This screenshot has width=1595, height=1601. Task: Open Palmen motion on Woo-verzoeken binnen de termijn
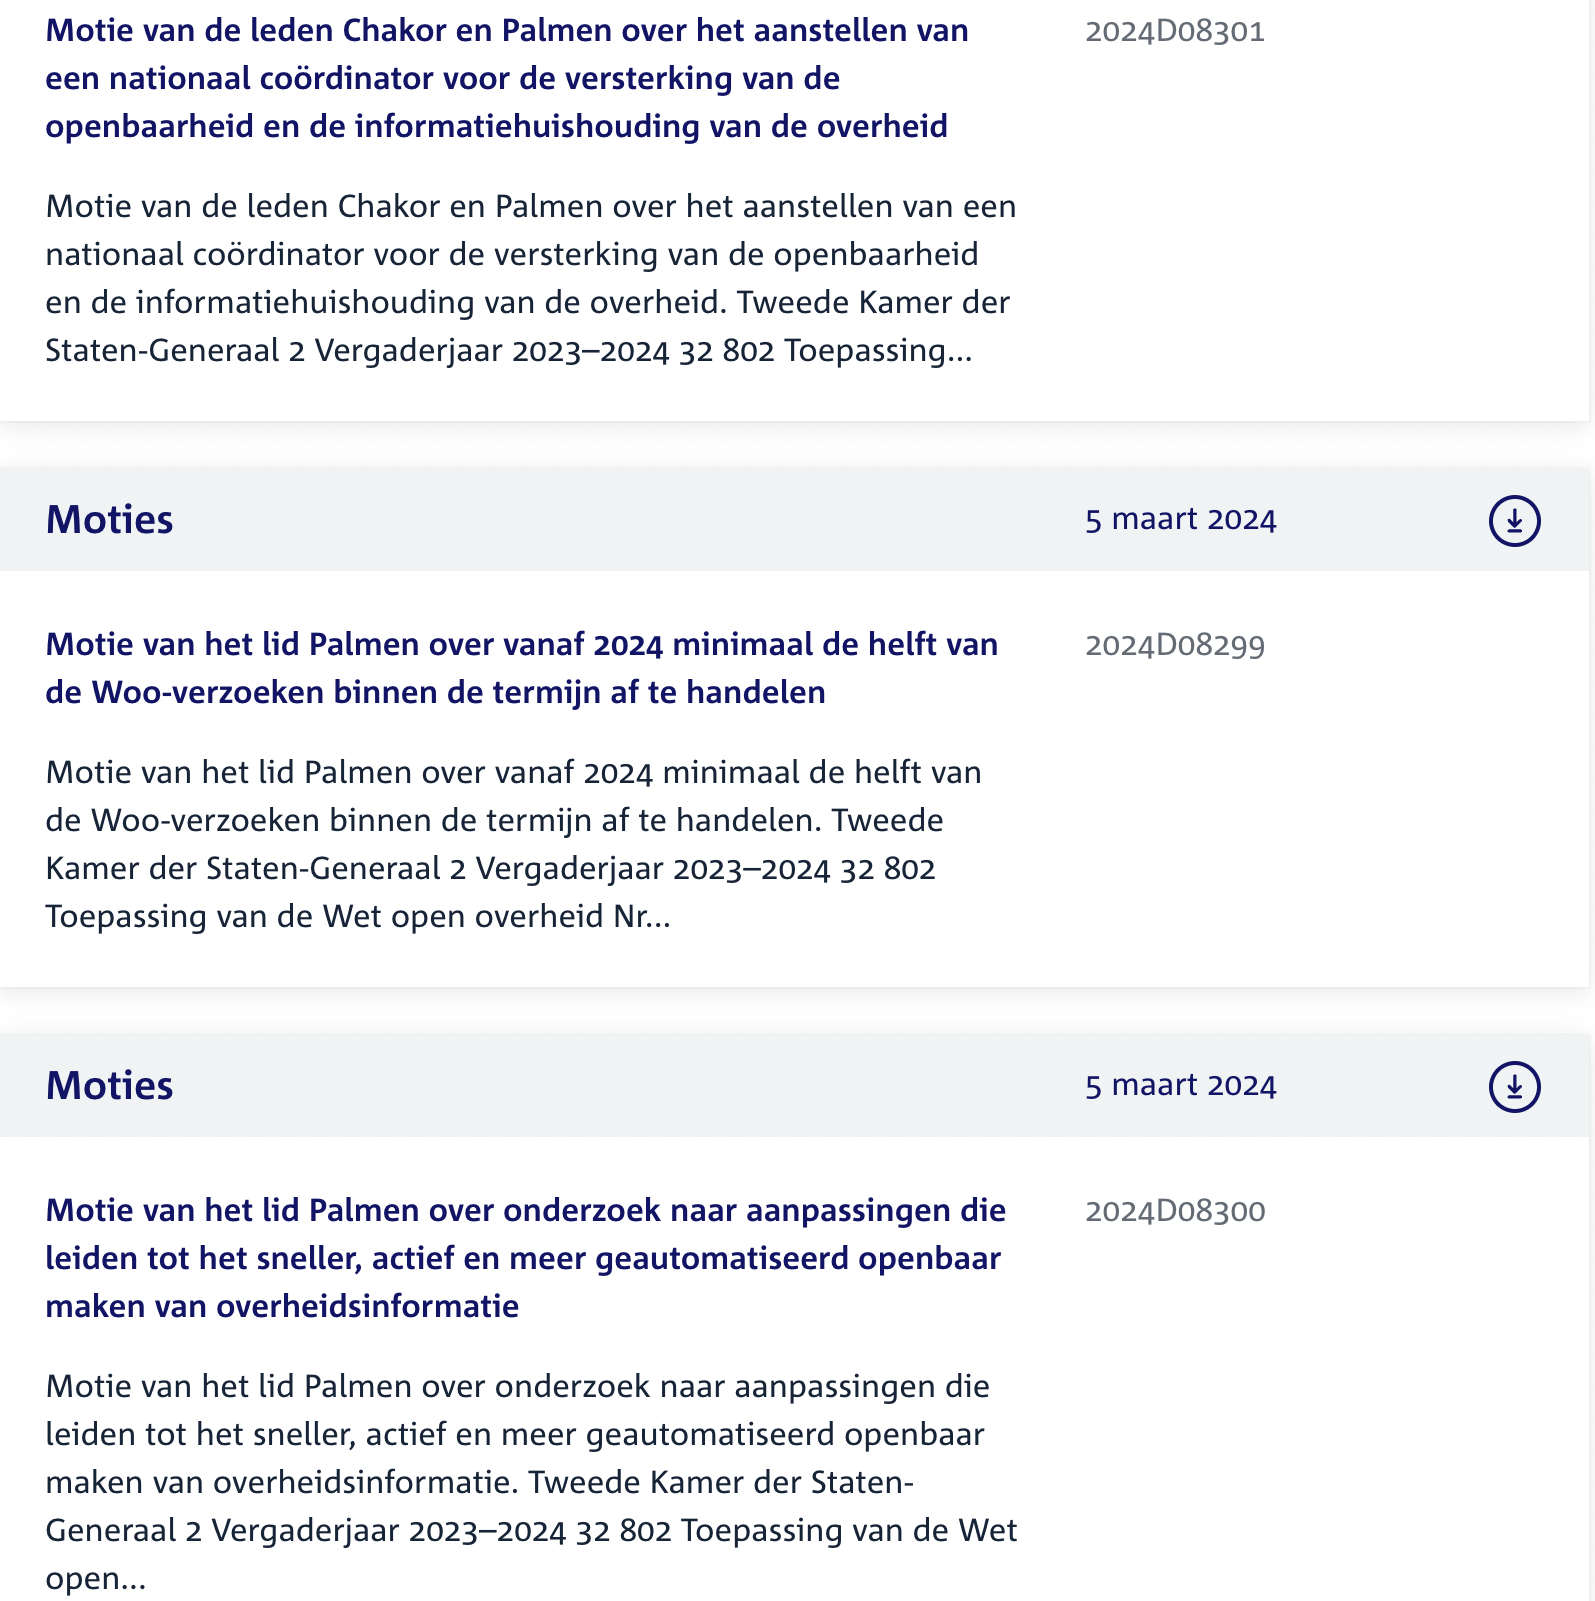pyautogui.click(x=522, y=668)
